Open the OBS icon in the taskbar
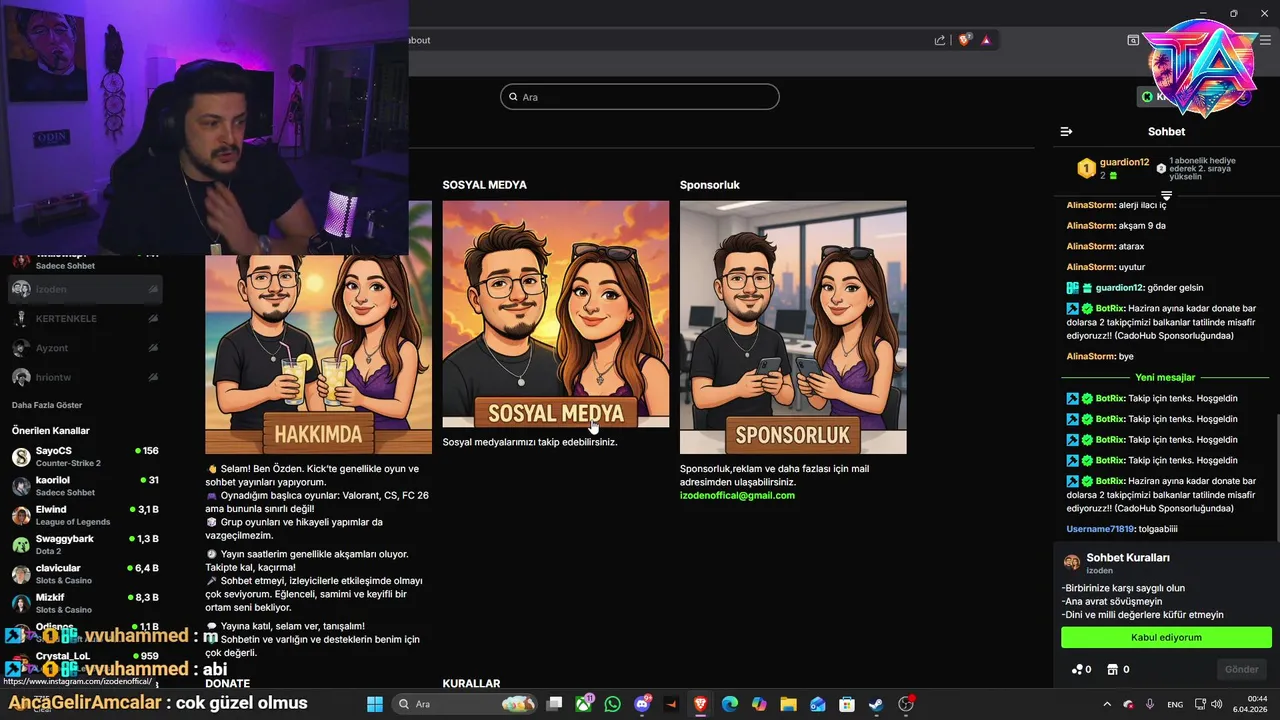The height and width of the screenshot is (720, 1280). click(906, 704)
